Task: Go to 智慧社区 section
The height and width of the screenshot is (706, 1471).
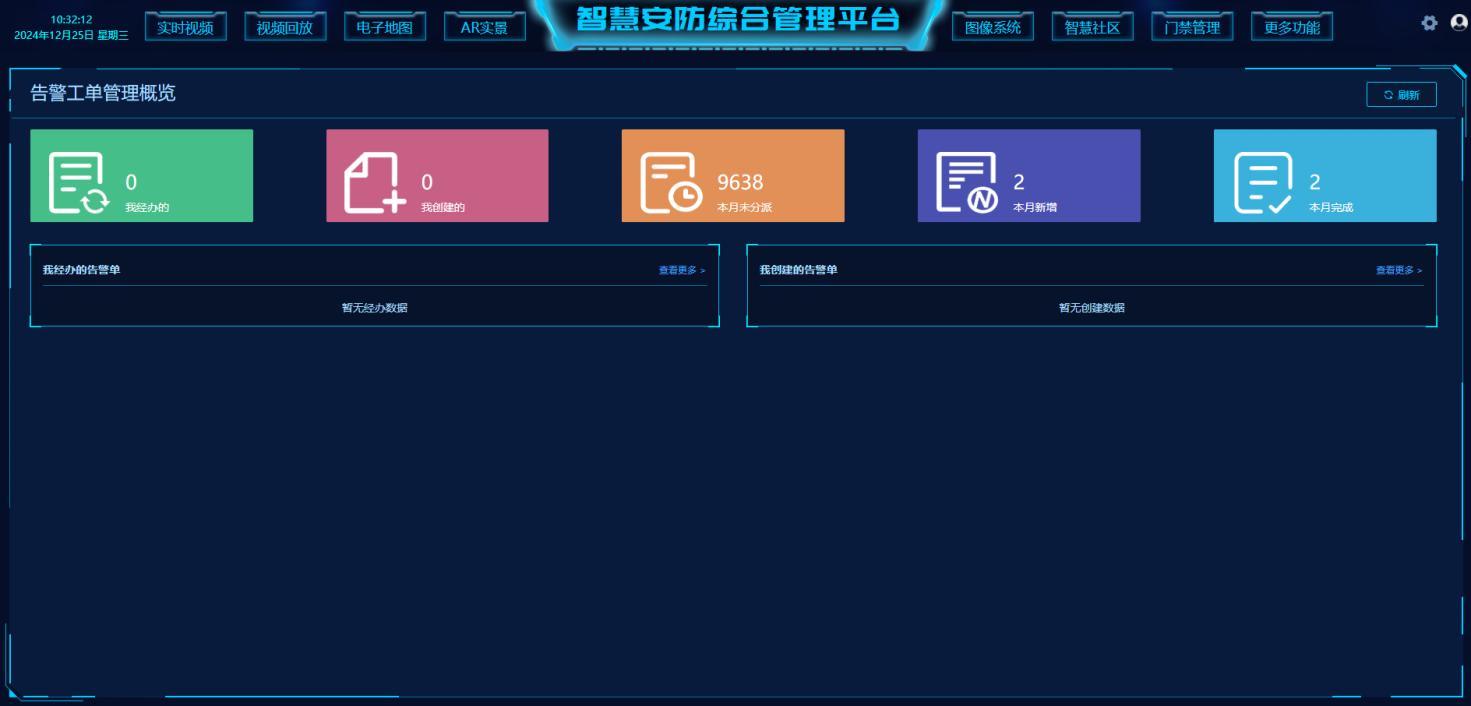Action: tap(1093, 27)
